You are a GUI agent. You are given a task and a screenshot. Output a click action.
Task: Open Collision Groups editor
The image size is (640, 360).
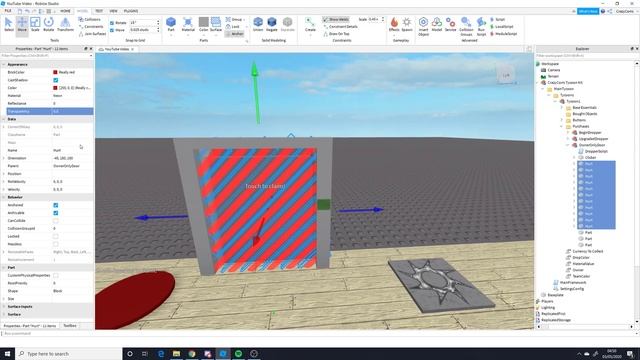(466, 27)
